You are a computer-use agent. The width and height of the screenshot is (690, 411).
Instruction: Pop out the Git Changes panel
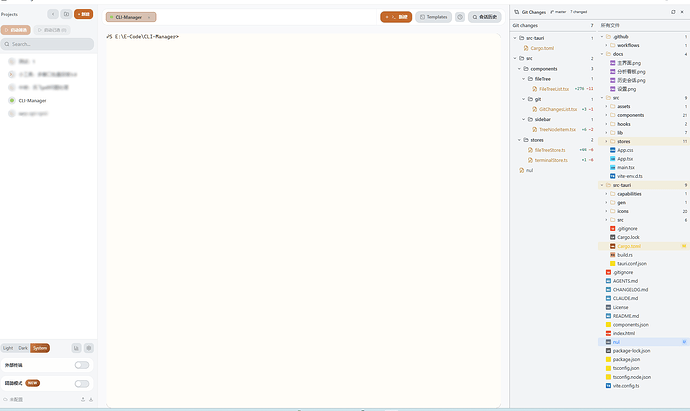tap(673, 12)
